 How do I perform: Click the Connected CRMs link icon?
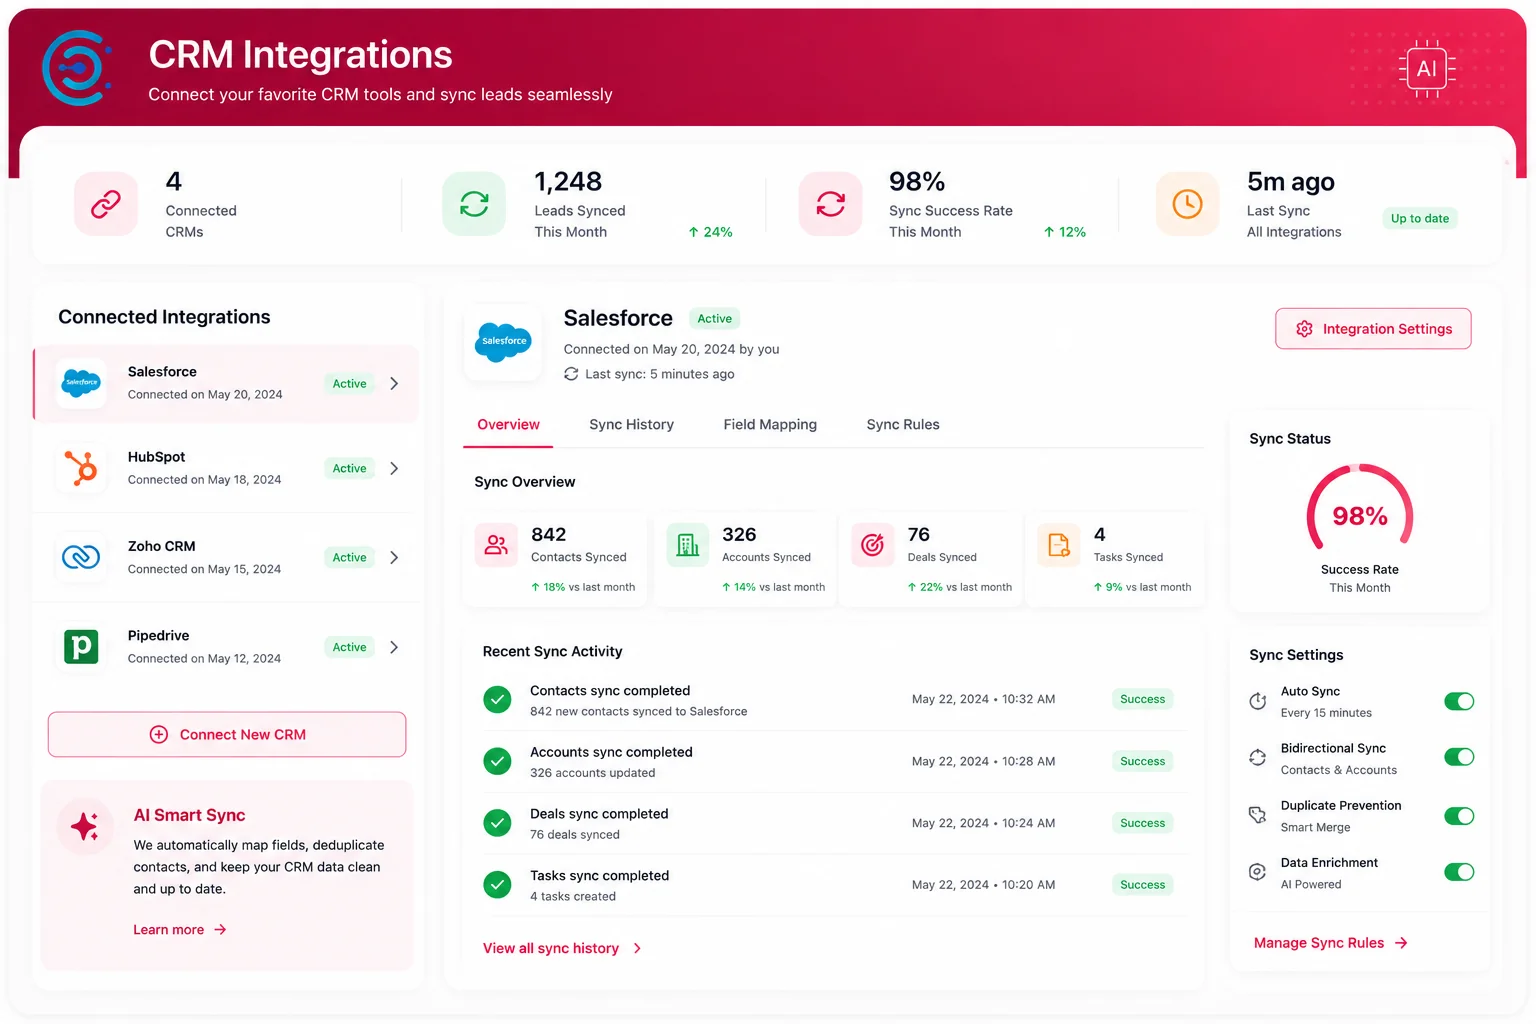tap(106, 204)
